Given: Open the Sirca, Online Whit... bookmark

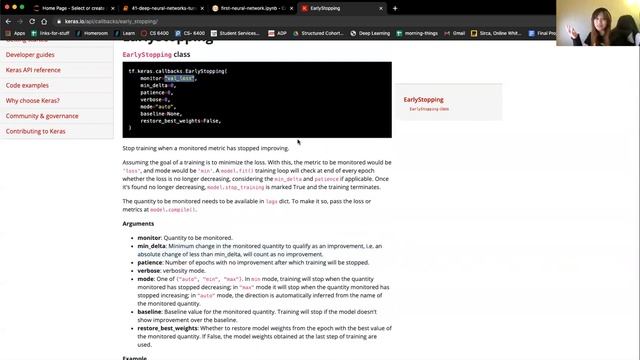Looking at the screenshot, I should click(496, 33).
